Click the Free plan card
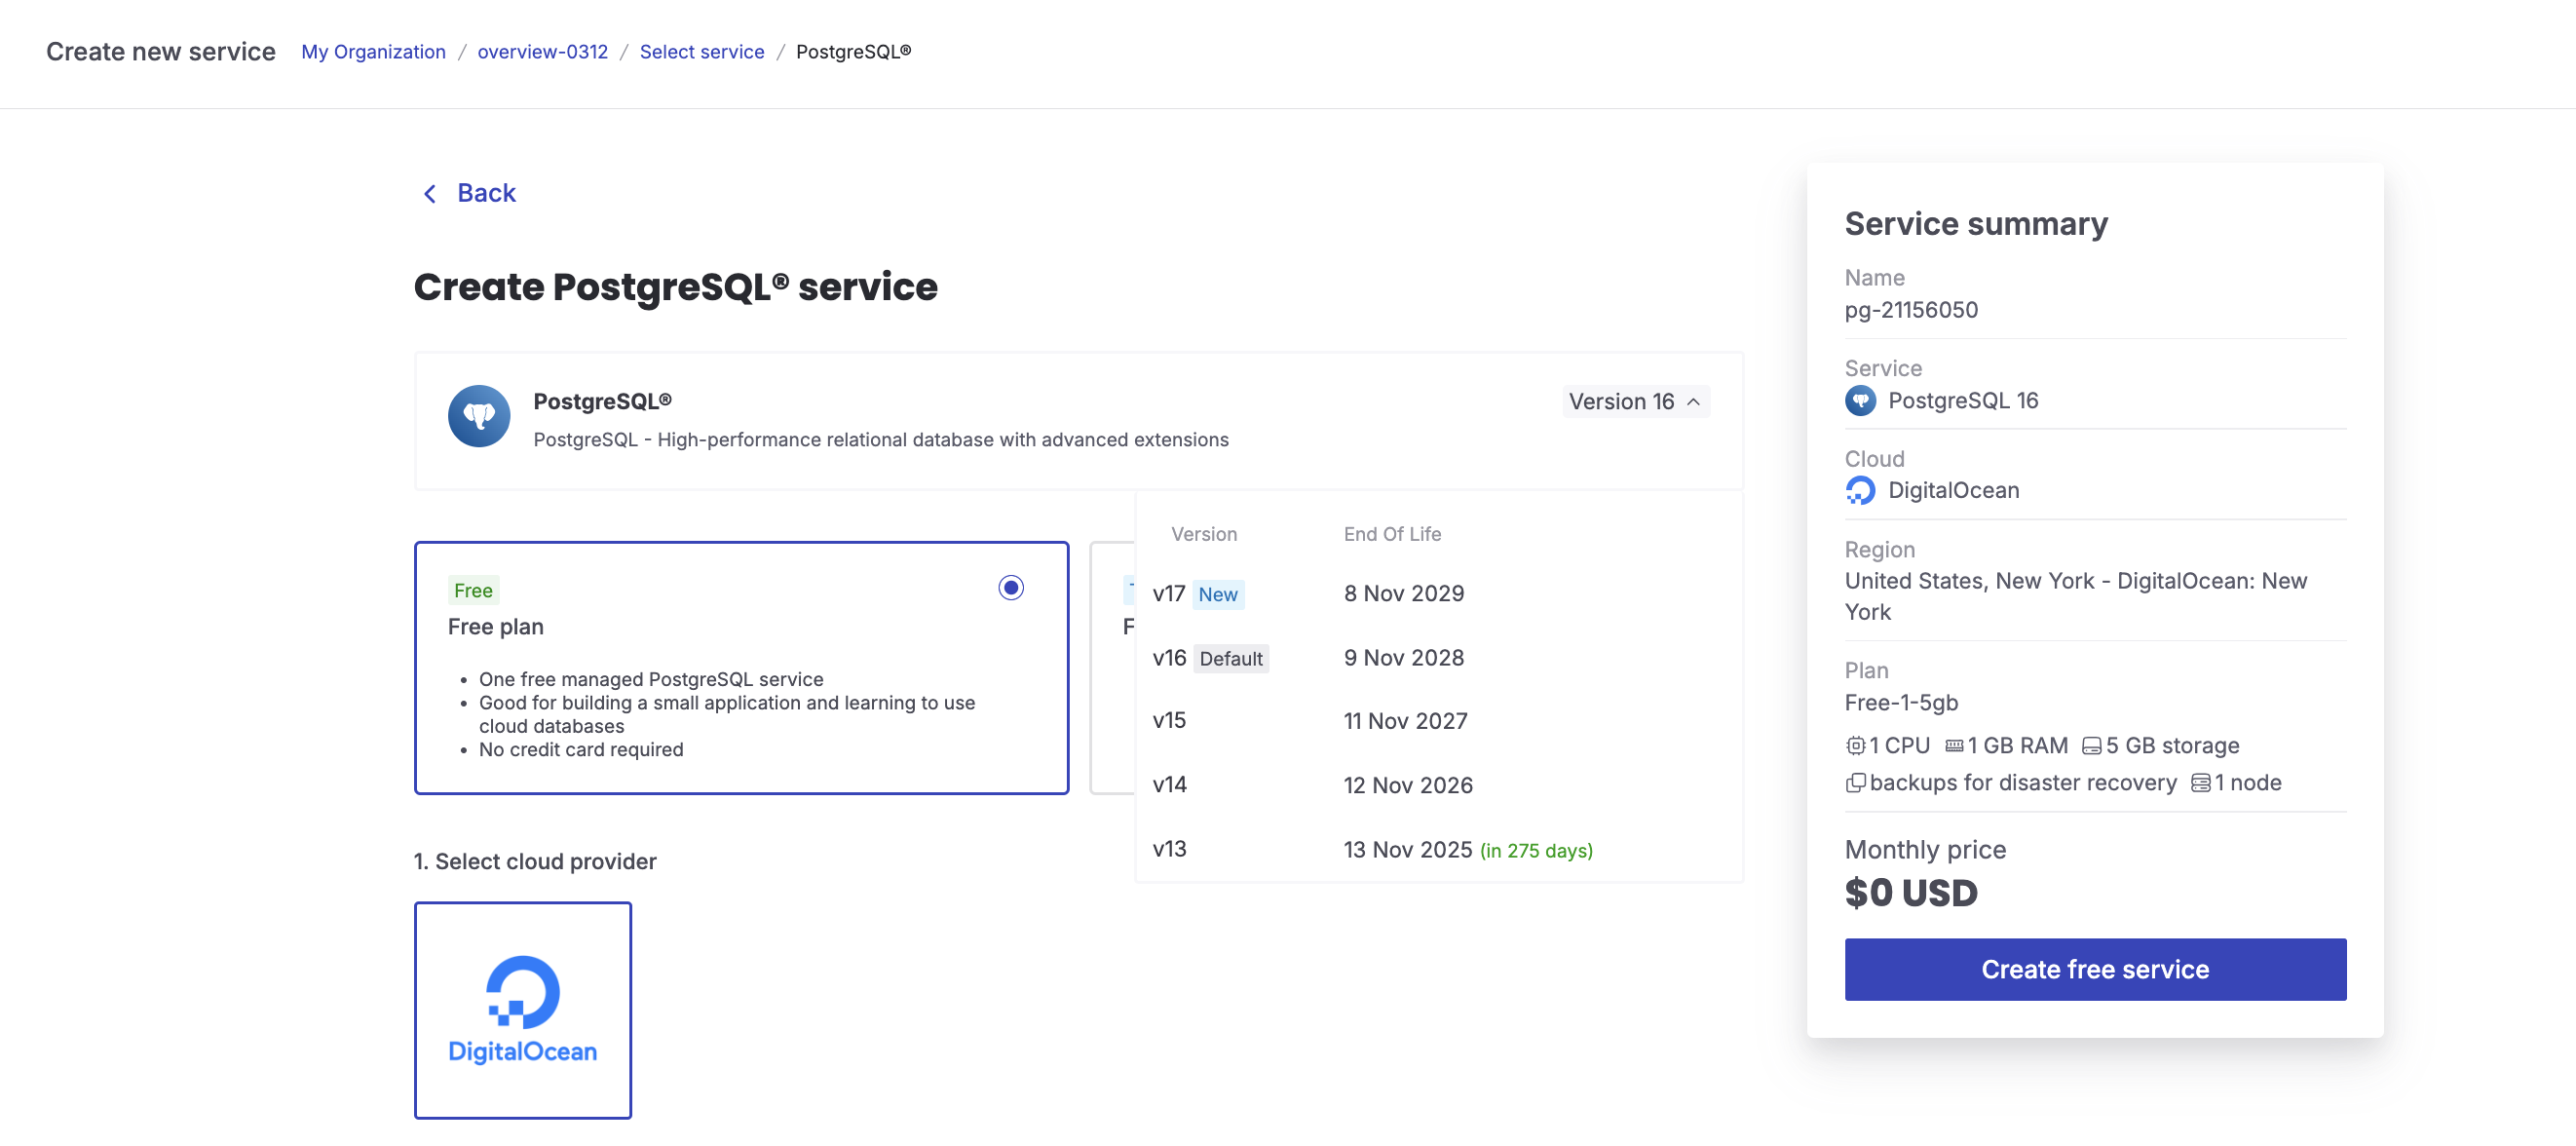 741,668
